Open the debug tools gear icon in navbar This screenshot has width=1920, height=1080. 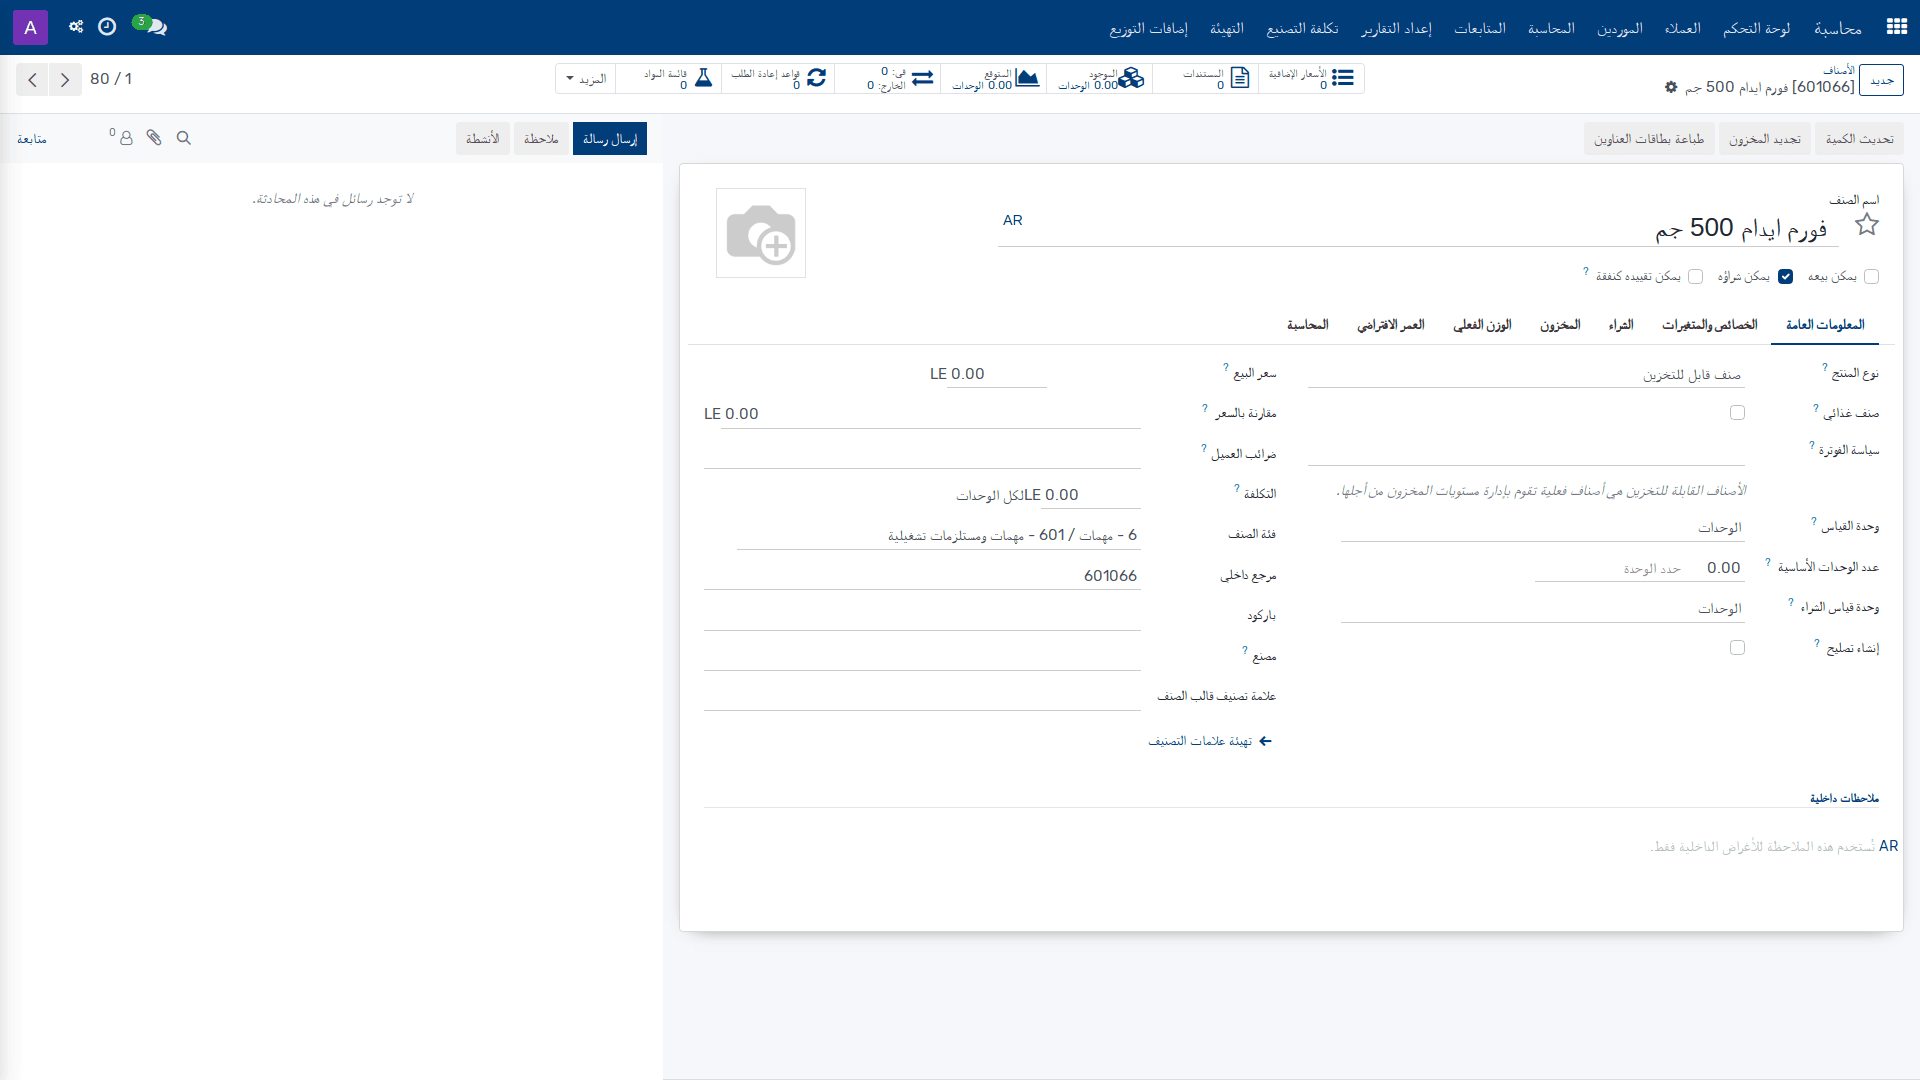(76, 27)
